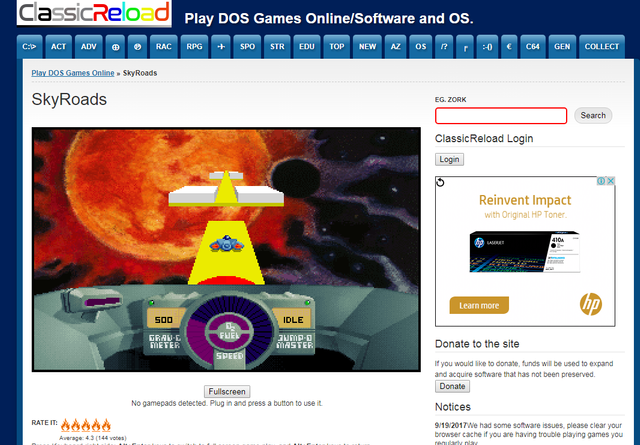Screen dimensions: 640x445
Task: Click the SkyRoads page heading
Action: [69, 100]
